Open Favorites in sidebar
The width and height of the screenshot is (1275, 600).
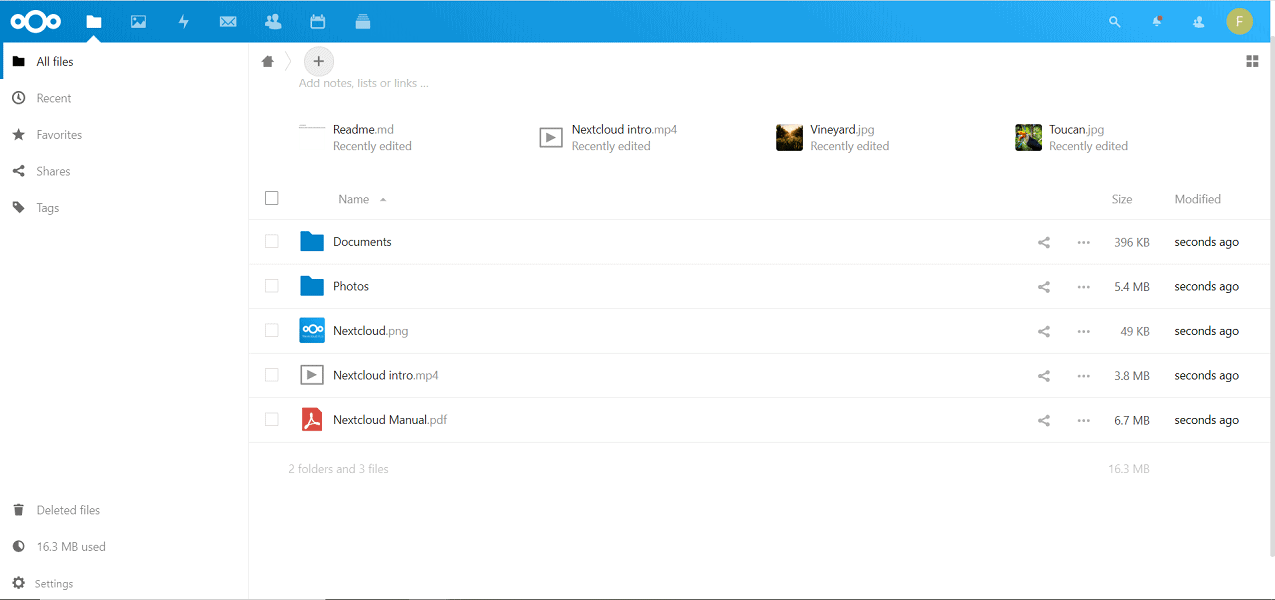point(124,135)
